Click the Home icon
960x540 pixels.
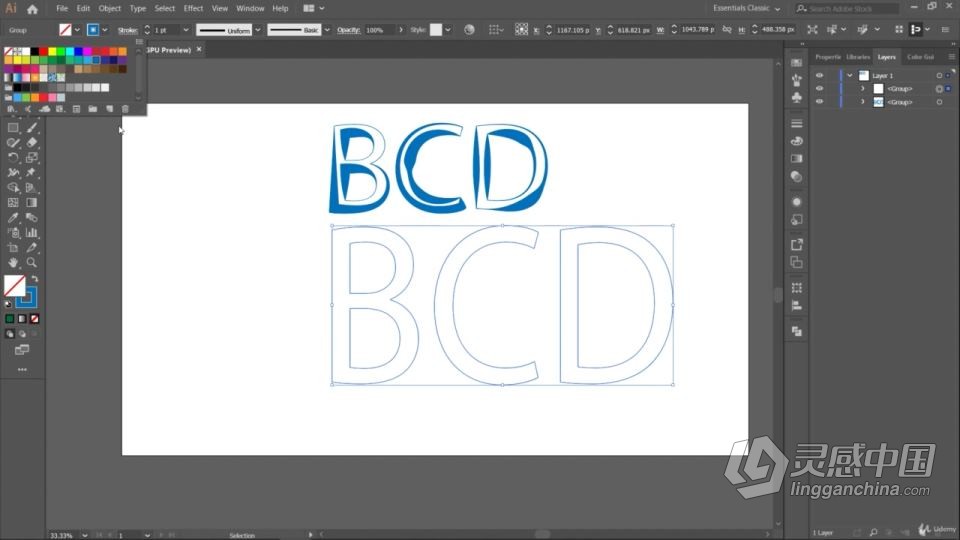32,9
